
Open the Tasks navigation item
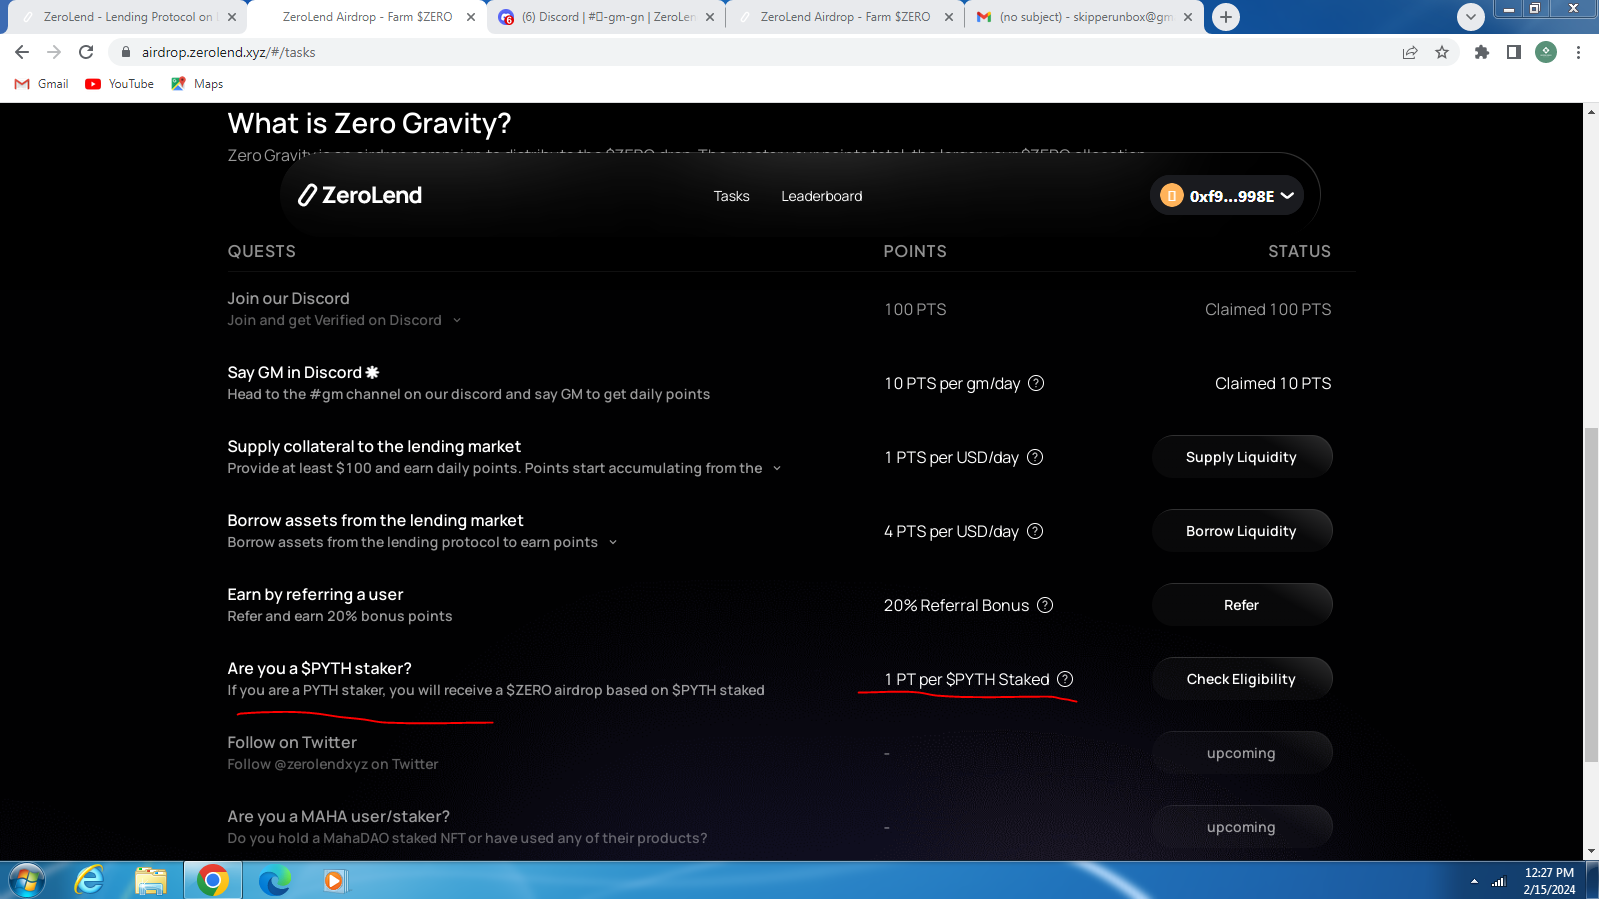pos(731,196)
